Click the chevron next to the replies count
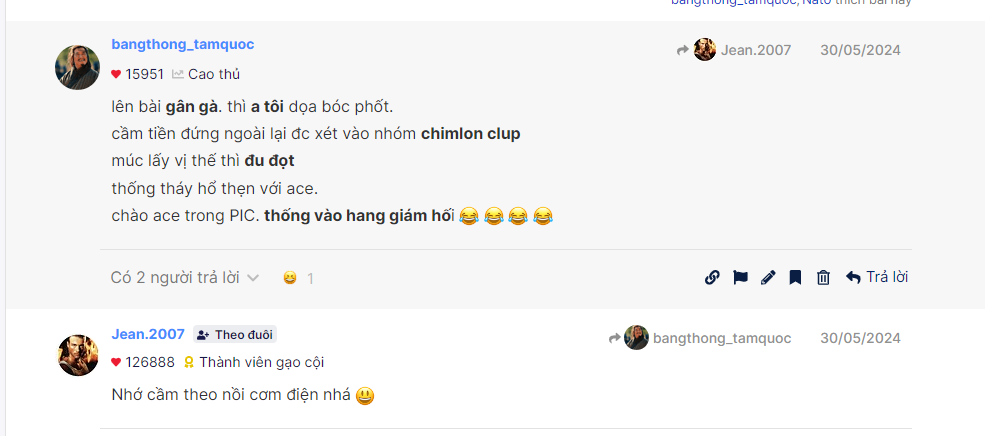This screenshot has width=985, height=436. pos(253,278)
